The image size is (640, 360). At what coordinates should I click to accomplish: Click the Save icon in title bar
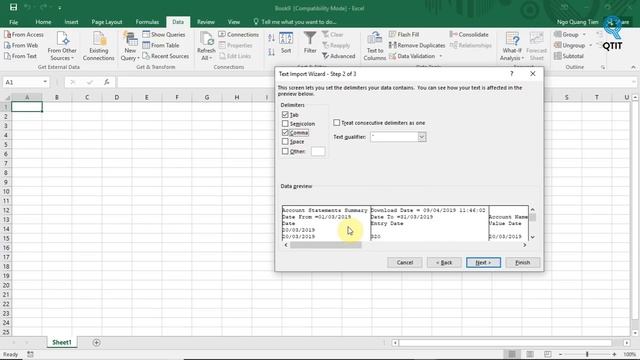[13, 7]
